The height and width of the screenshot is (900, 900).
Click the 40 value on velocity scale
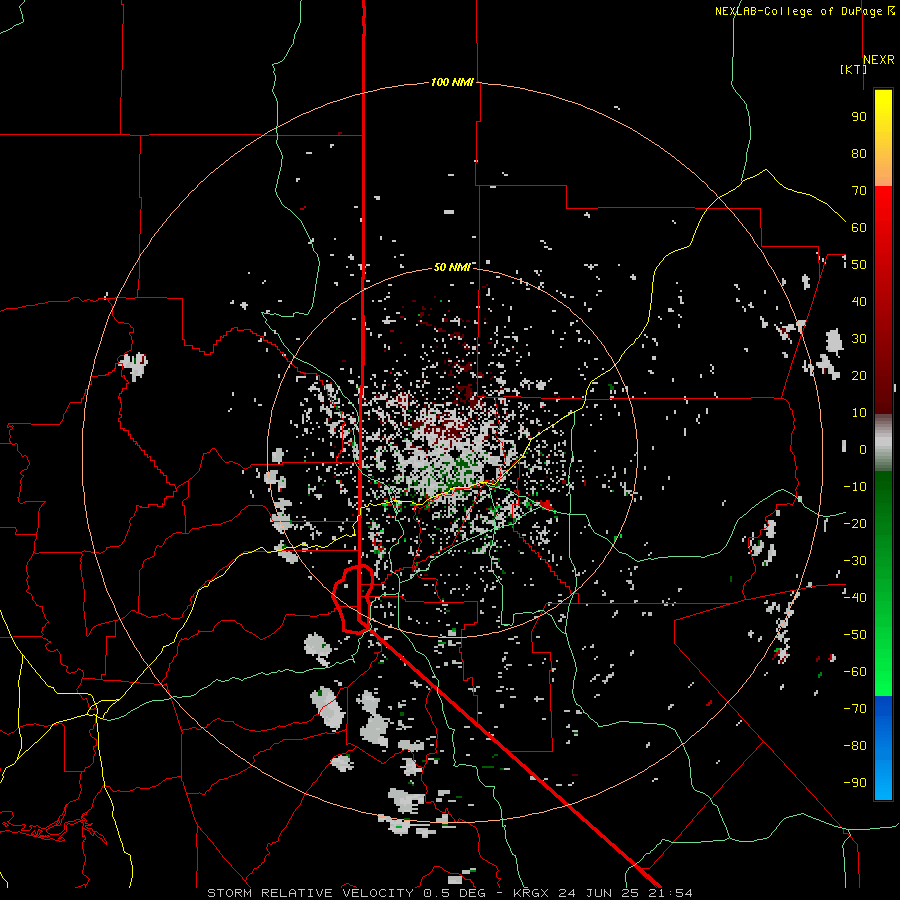coord(859,301)
